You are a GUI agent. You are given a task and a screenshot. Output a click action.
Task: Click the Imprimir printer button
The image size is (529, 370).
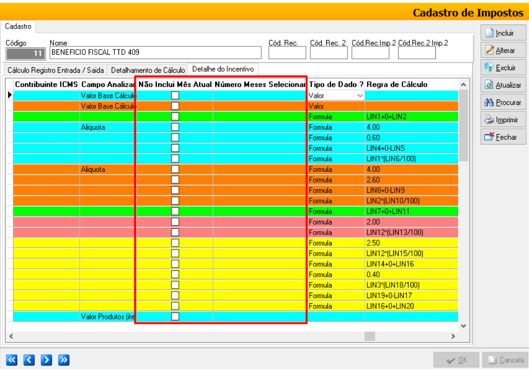point(503,120)
